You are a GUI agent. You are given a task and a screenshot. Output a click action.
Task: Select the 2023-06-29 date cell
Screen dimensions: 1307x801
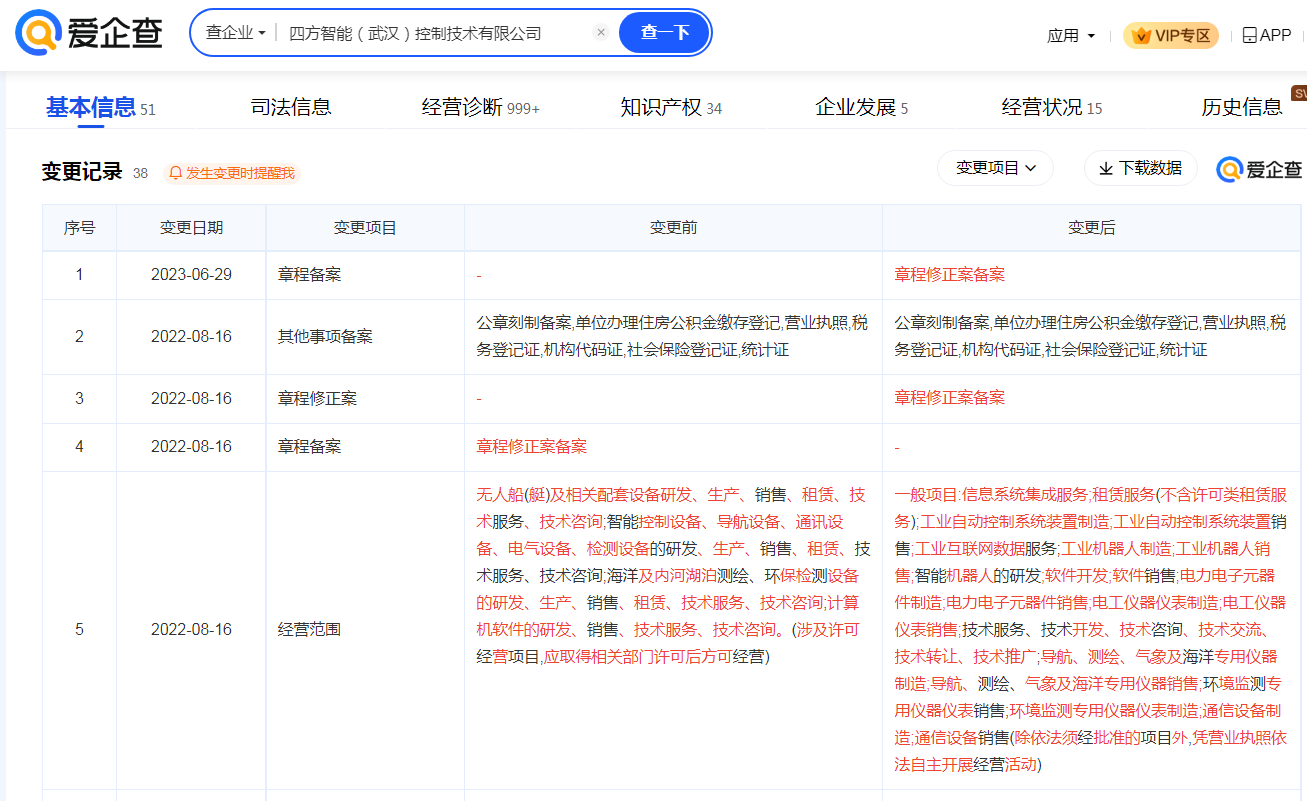pos(191,274)
